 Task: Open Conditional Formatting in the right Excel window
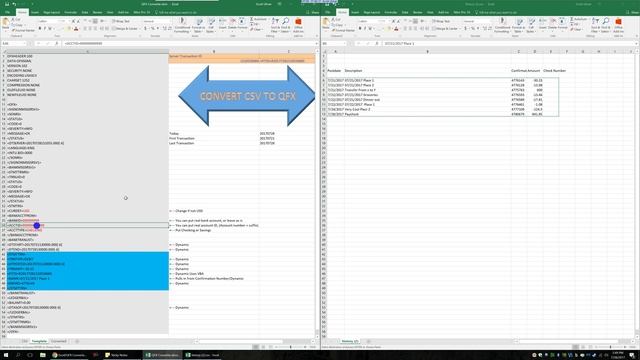(x=502, y=25)
